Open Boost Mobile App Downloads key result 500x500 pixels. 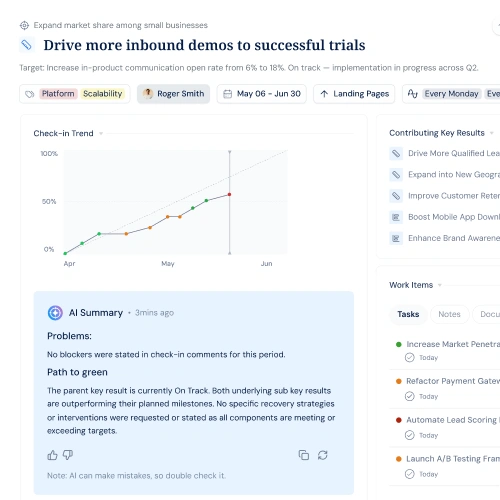pos(454,217)
